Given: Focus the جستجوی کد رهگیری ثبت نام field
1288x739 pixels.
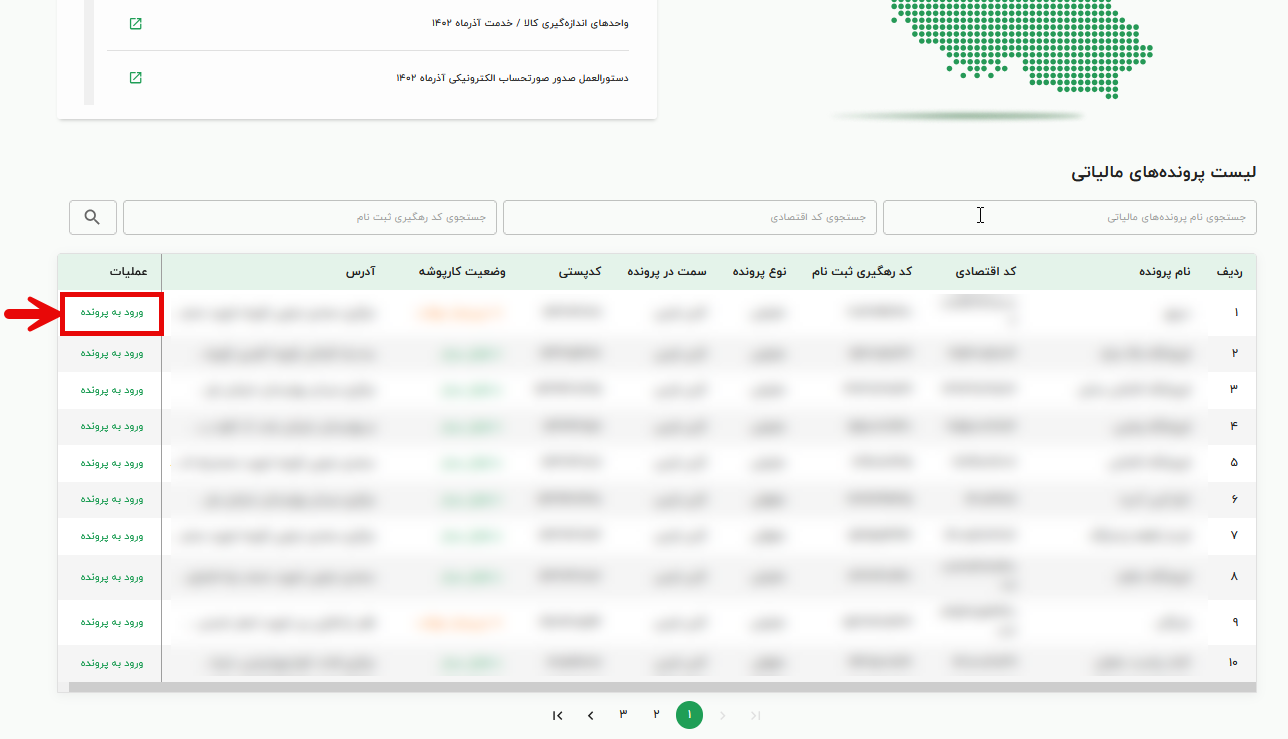Looking at the screenshot, I should (x=310, y=217).
